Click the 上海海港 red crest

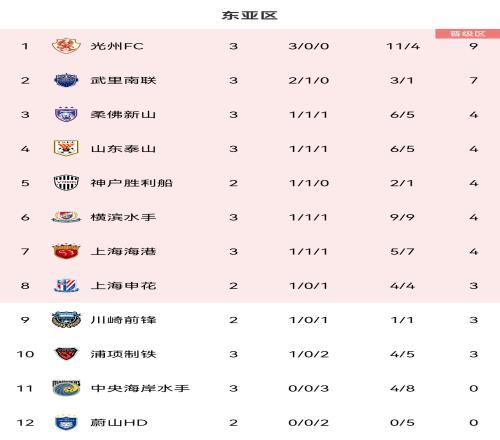point(66,251)
